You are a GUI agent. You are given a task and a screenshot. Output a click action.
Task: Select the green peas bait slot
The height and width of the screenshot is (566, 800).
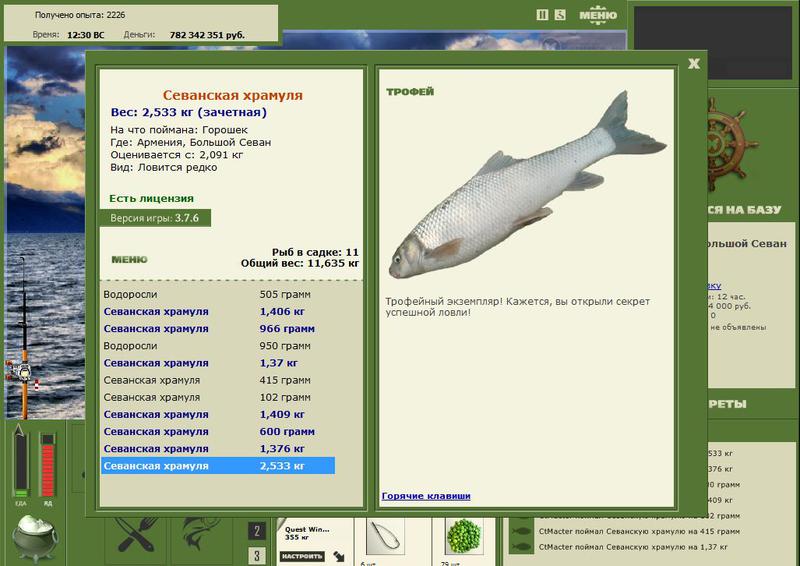click(464, 536)
